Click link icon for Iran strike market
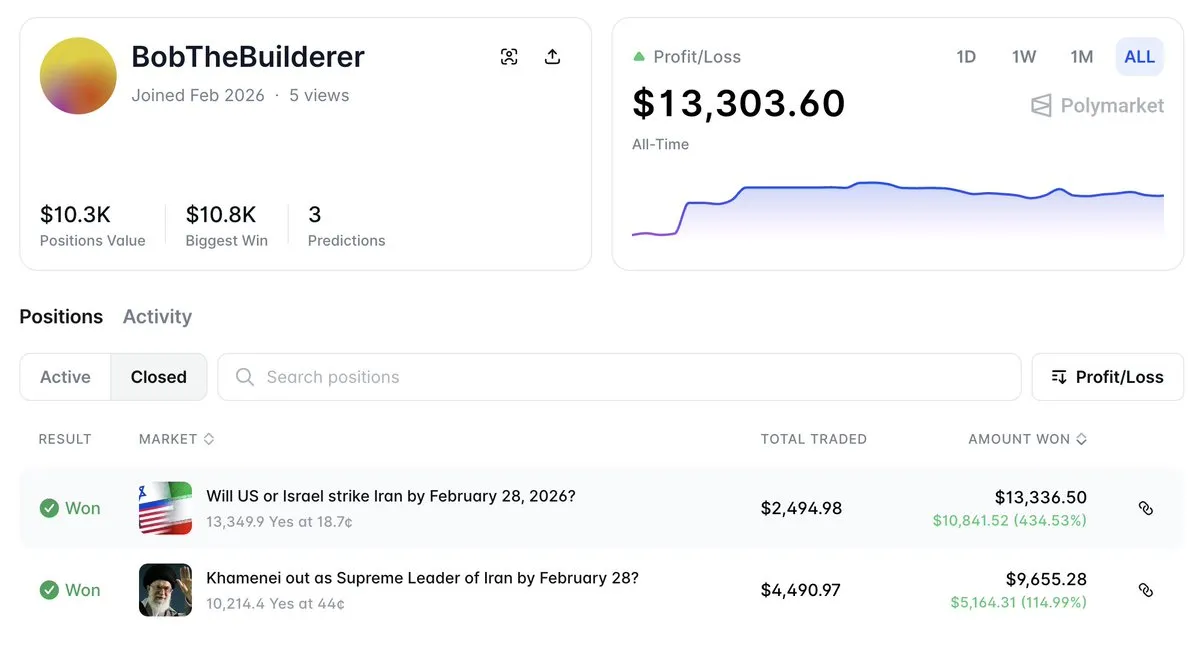This screenshot has width=1200, height=649. [x=1146, y=508]
